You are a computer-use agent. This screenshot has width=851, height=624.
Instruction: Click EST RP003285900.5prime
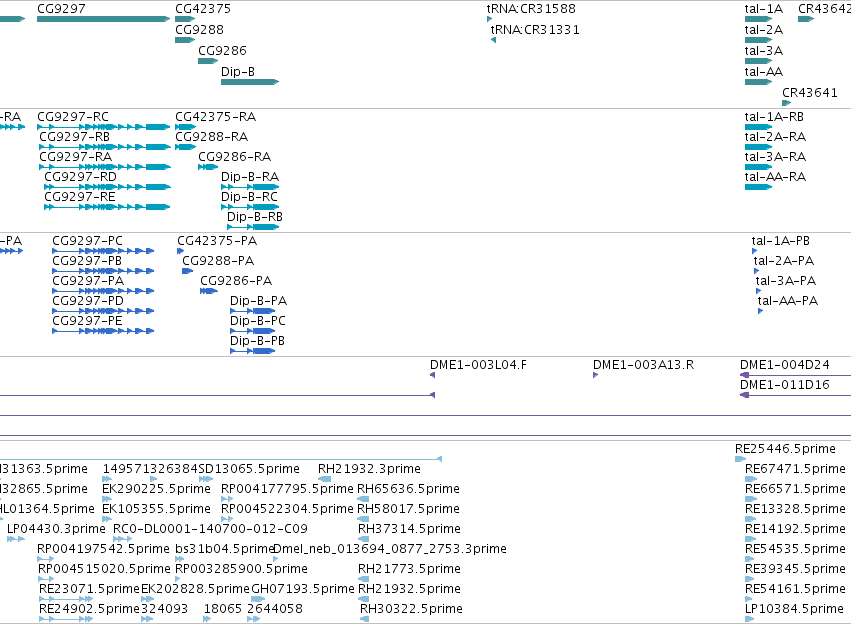pos(178,580)
